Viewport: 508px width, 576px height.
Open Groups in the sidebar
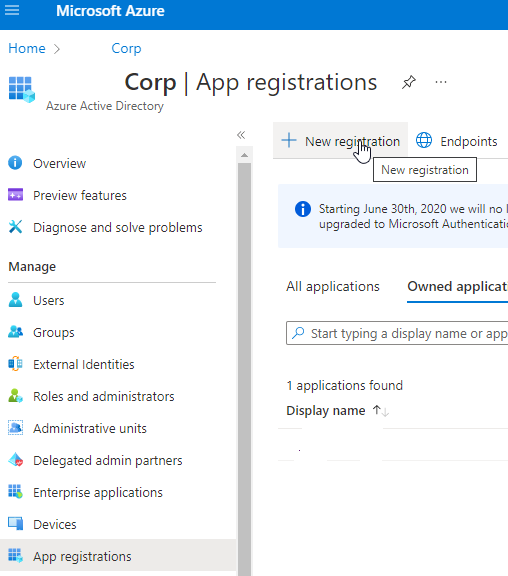point(54,333)
